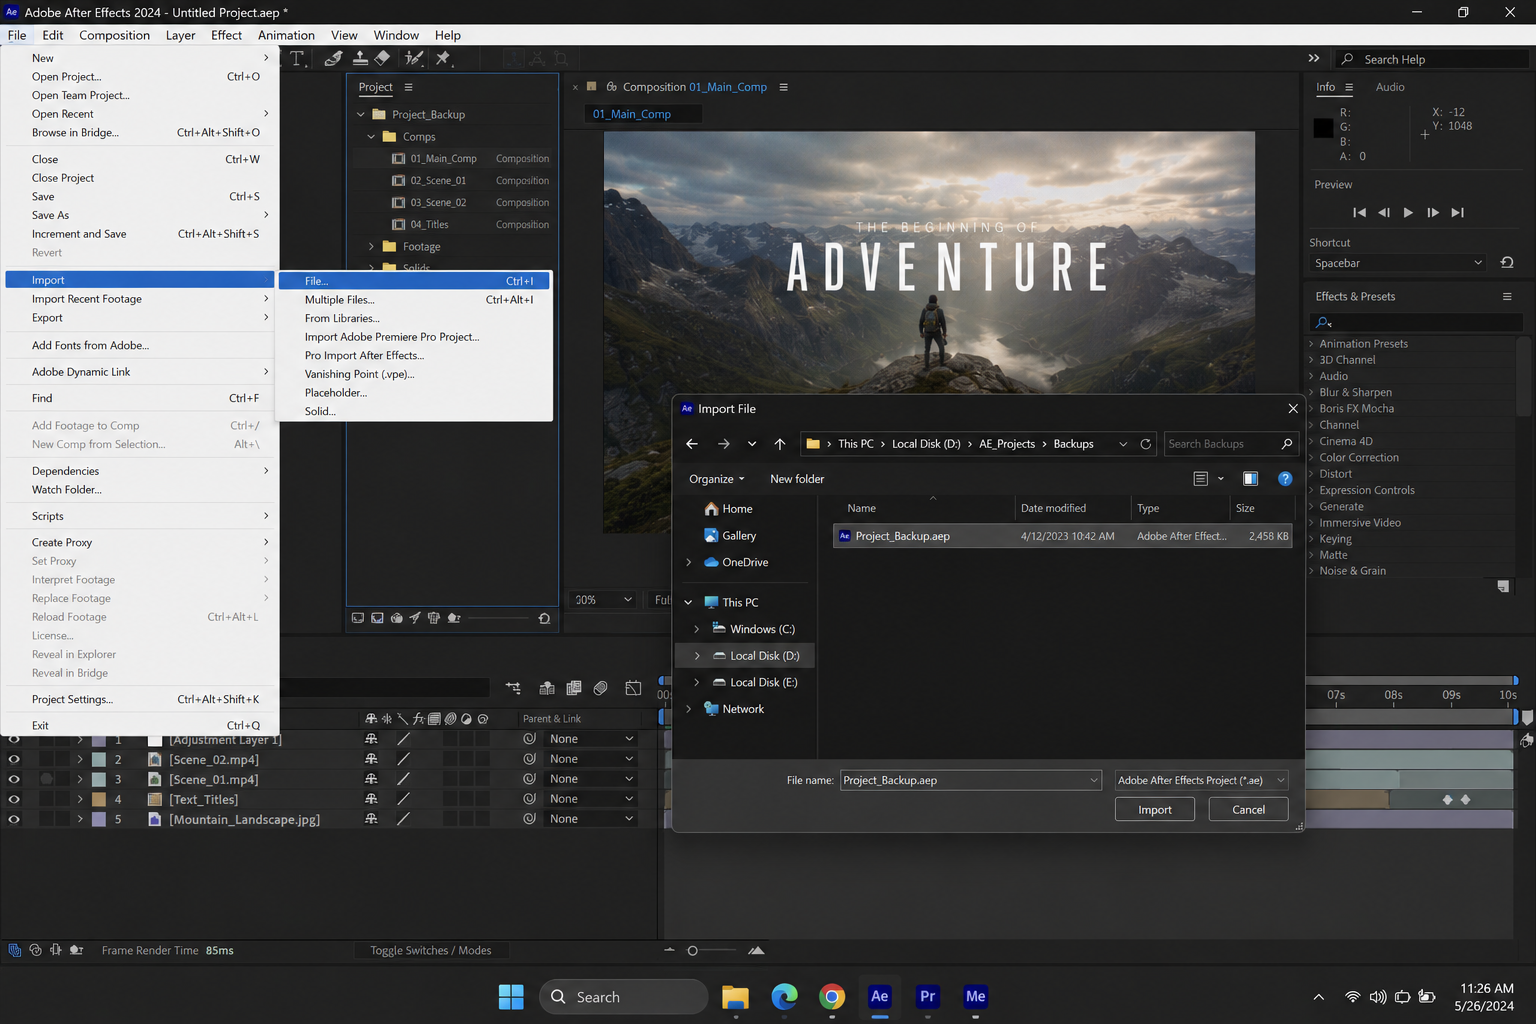Open the Parent dropdown for Mountain_Landscape.jpg layer
The height and width of the screenshot is (1024, 1536).
[591, 819]
